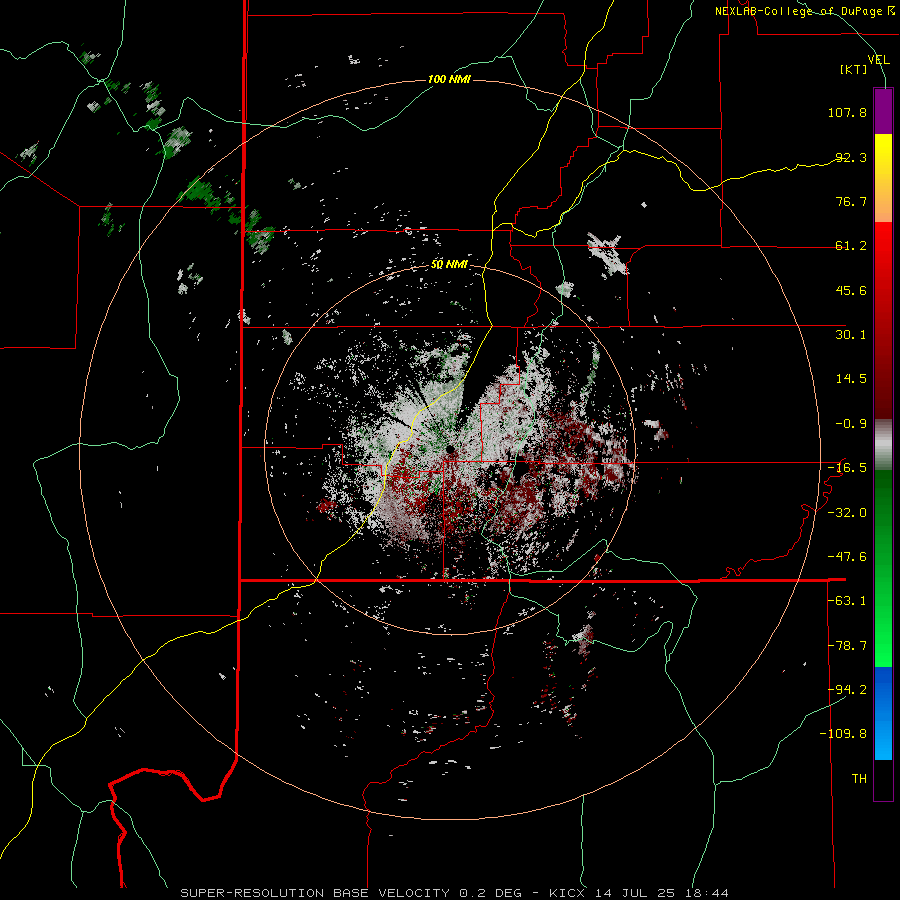Viewport: 900px width, 900px height.
Task: Select the -0.9 velocity scale value
Action: 851,424
